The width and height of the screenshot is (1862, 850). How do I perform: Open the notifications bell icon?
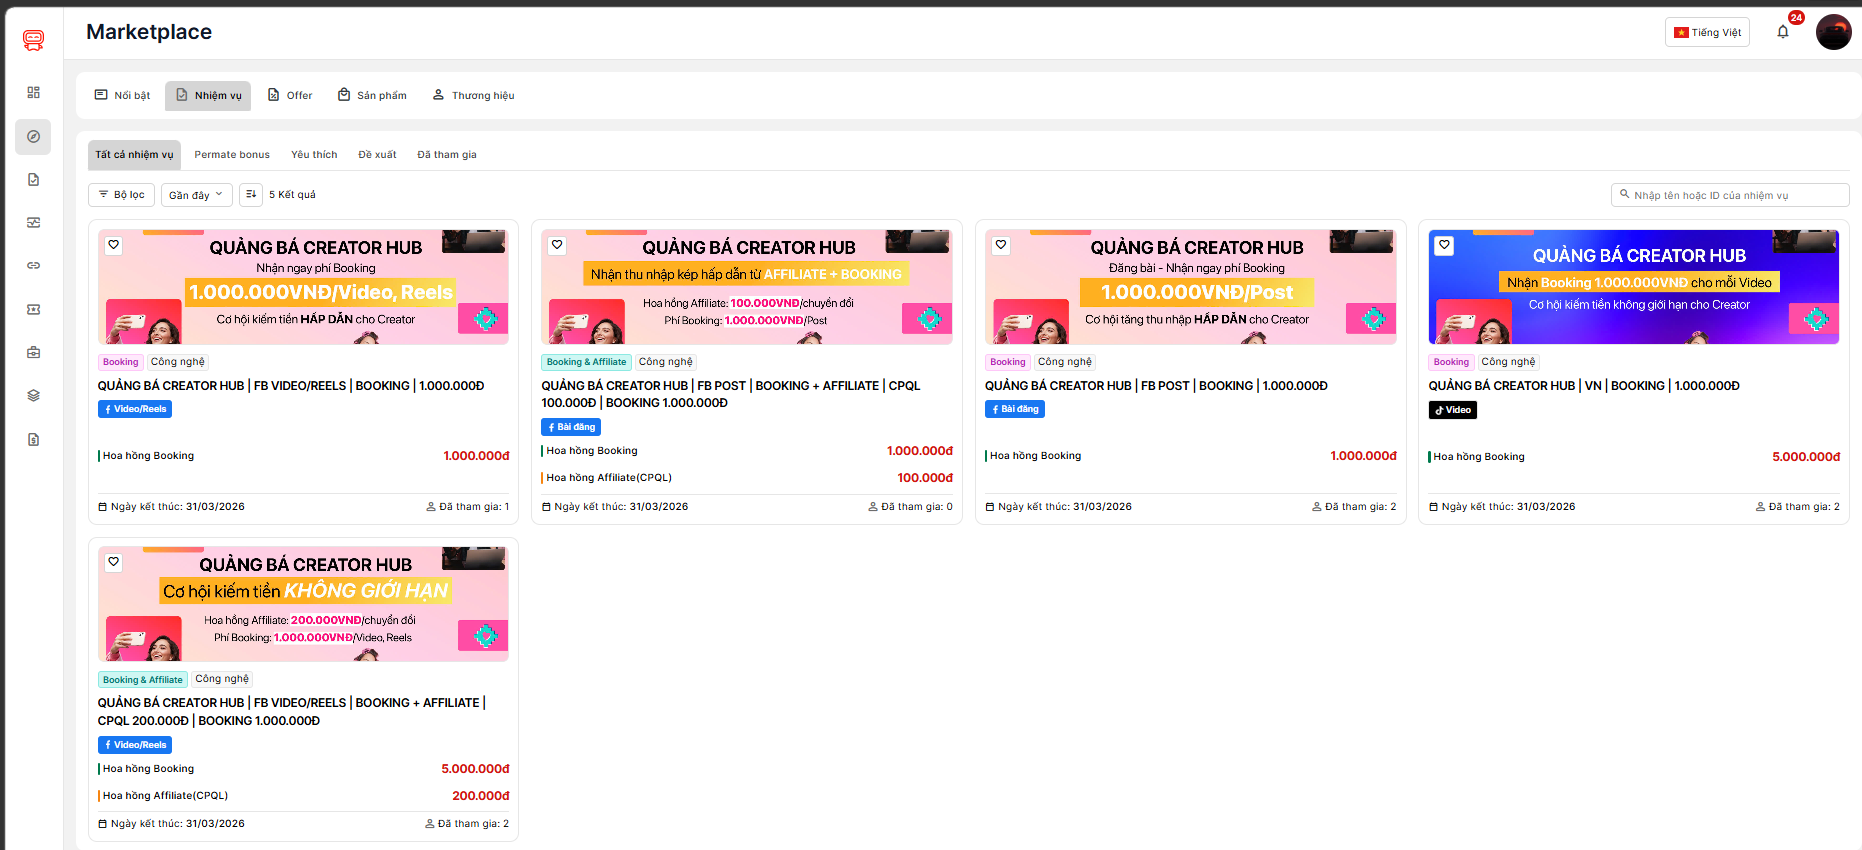tap(1782, 32)
